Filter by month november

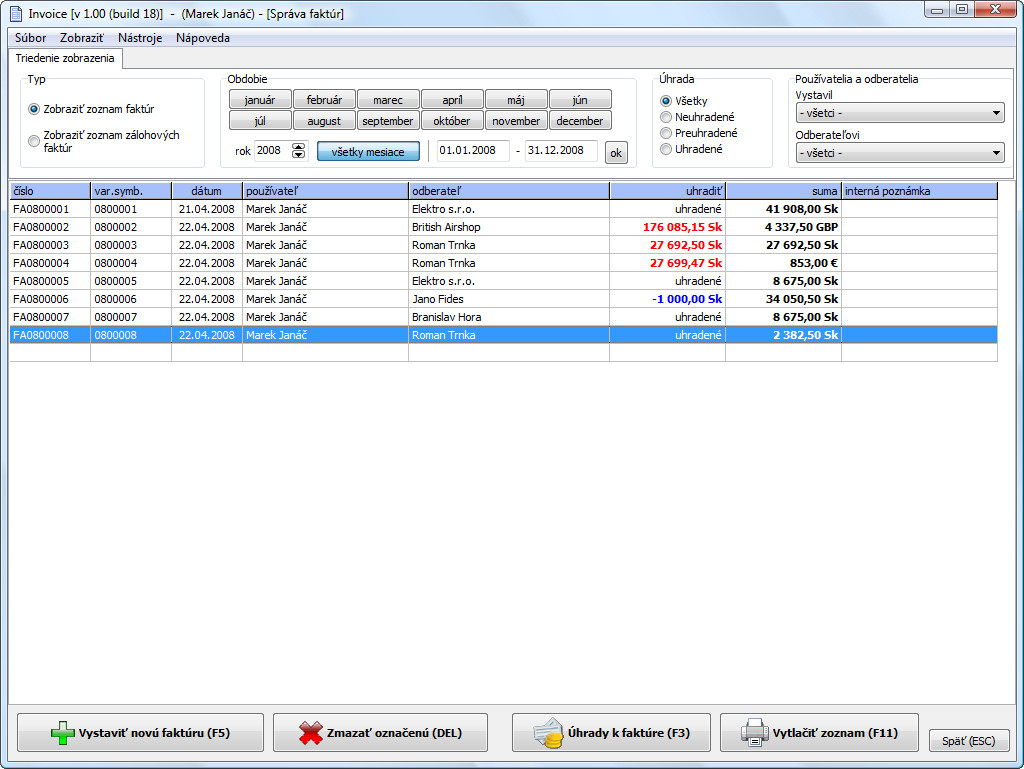pos(516,121)
